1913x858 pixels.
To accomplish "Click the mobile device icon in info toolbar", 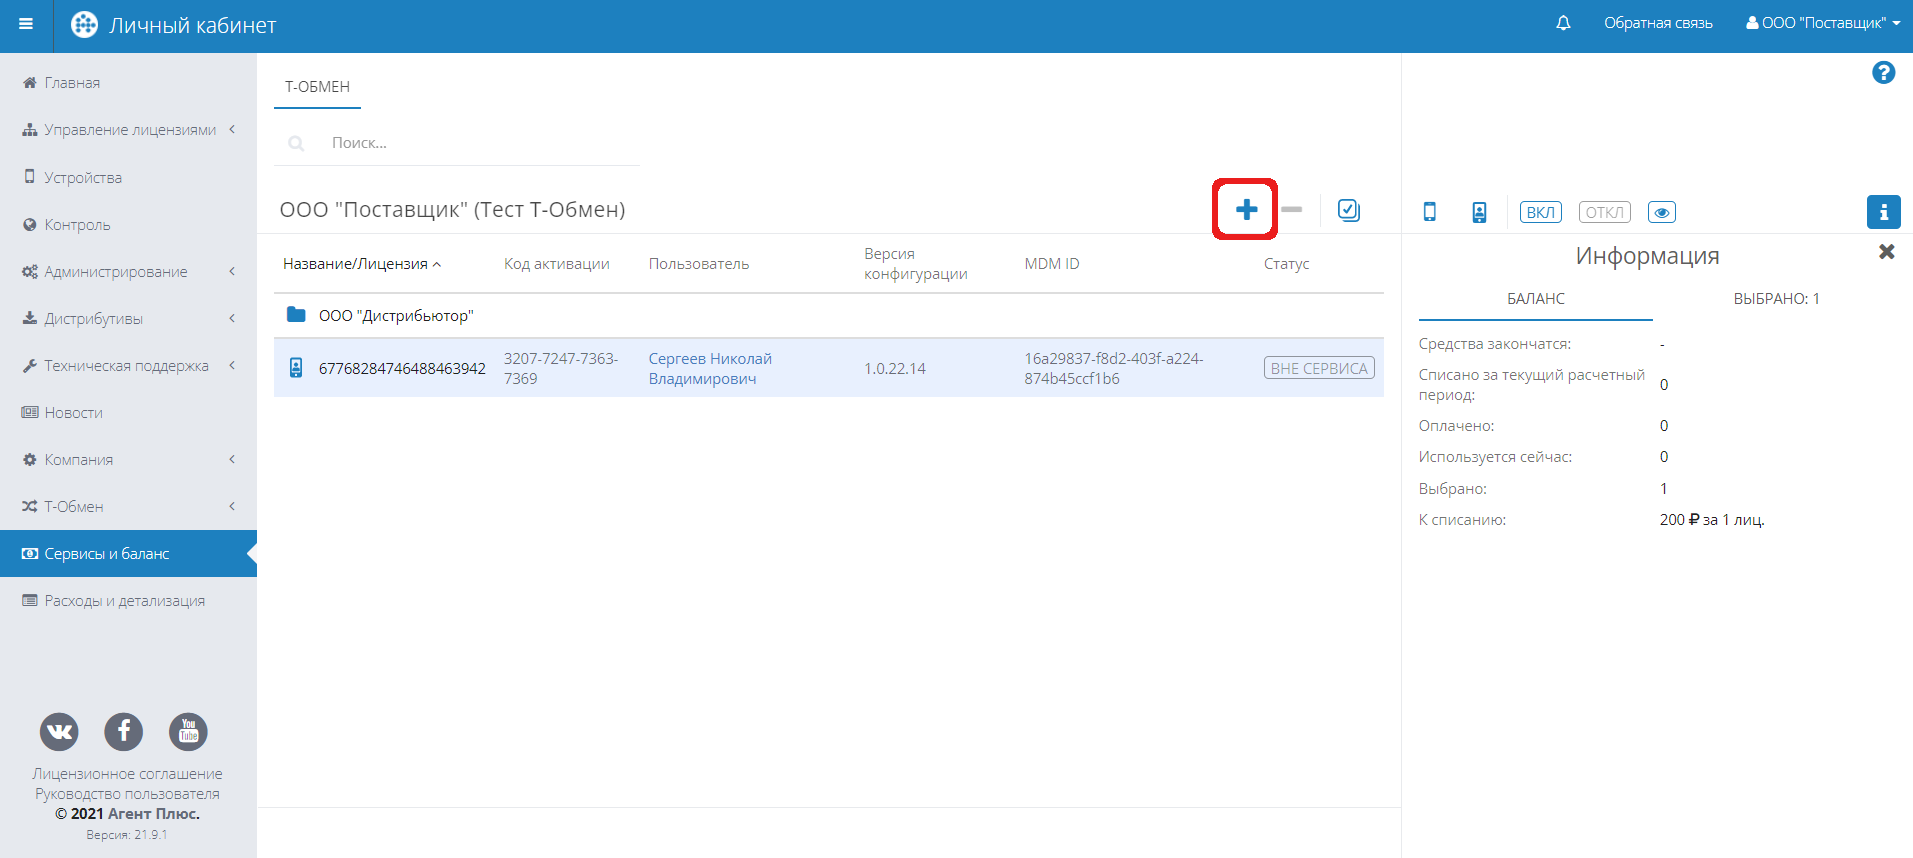I will pos(1430,212).
